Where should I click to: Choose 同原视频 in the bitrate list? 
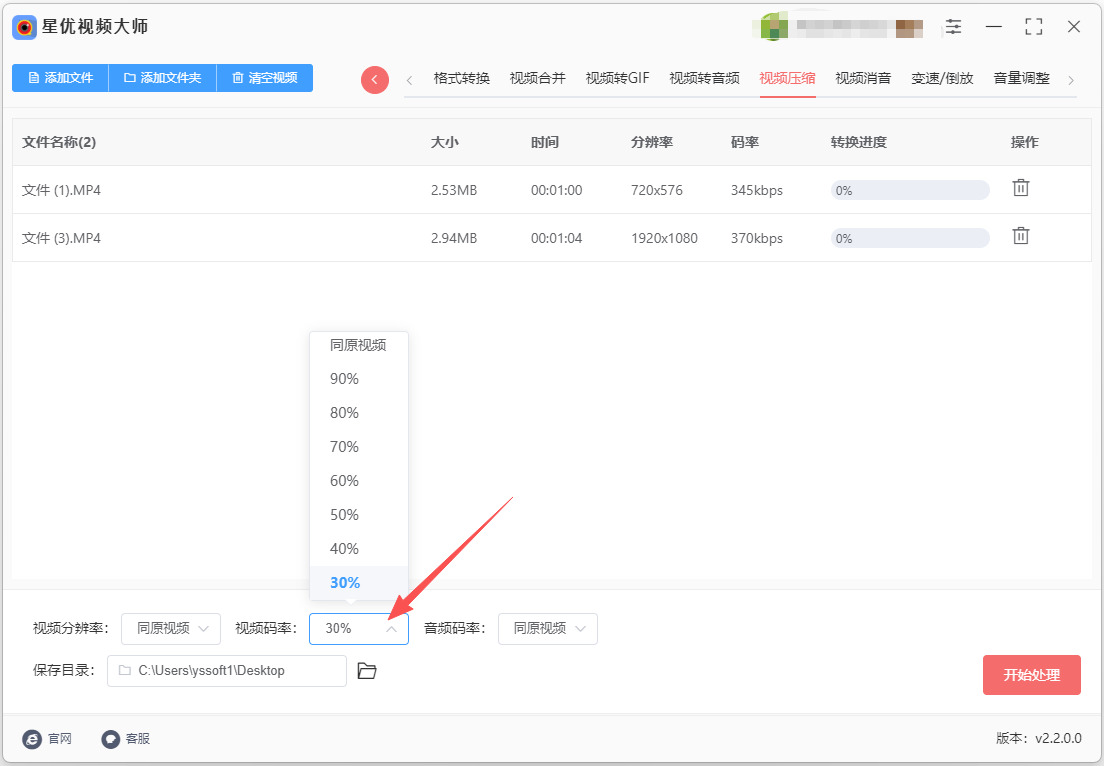359,345
